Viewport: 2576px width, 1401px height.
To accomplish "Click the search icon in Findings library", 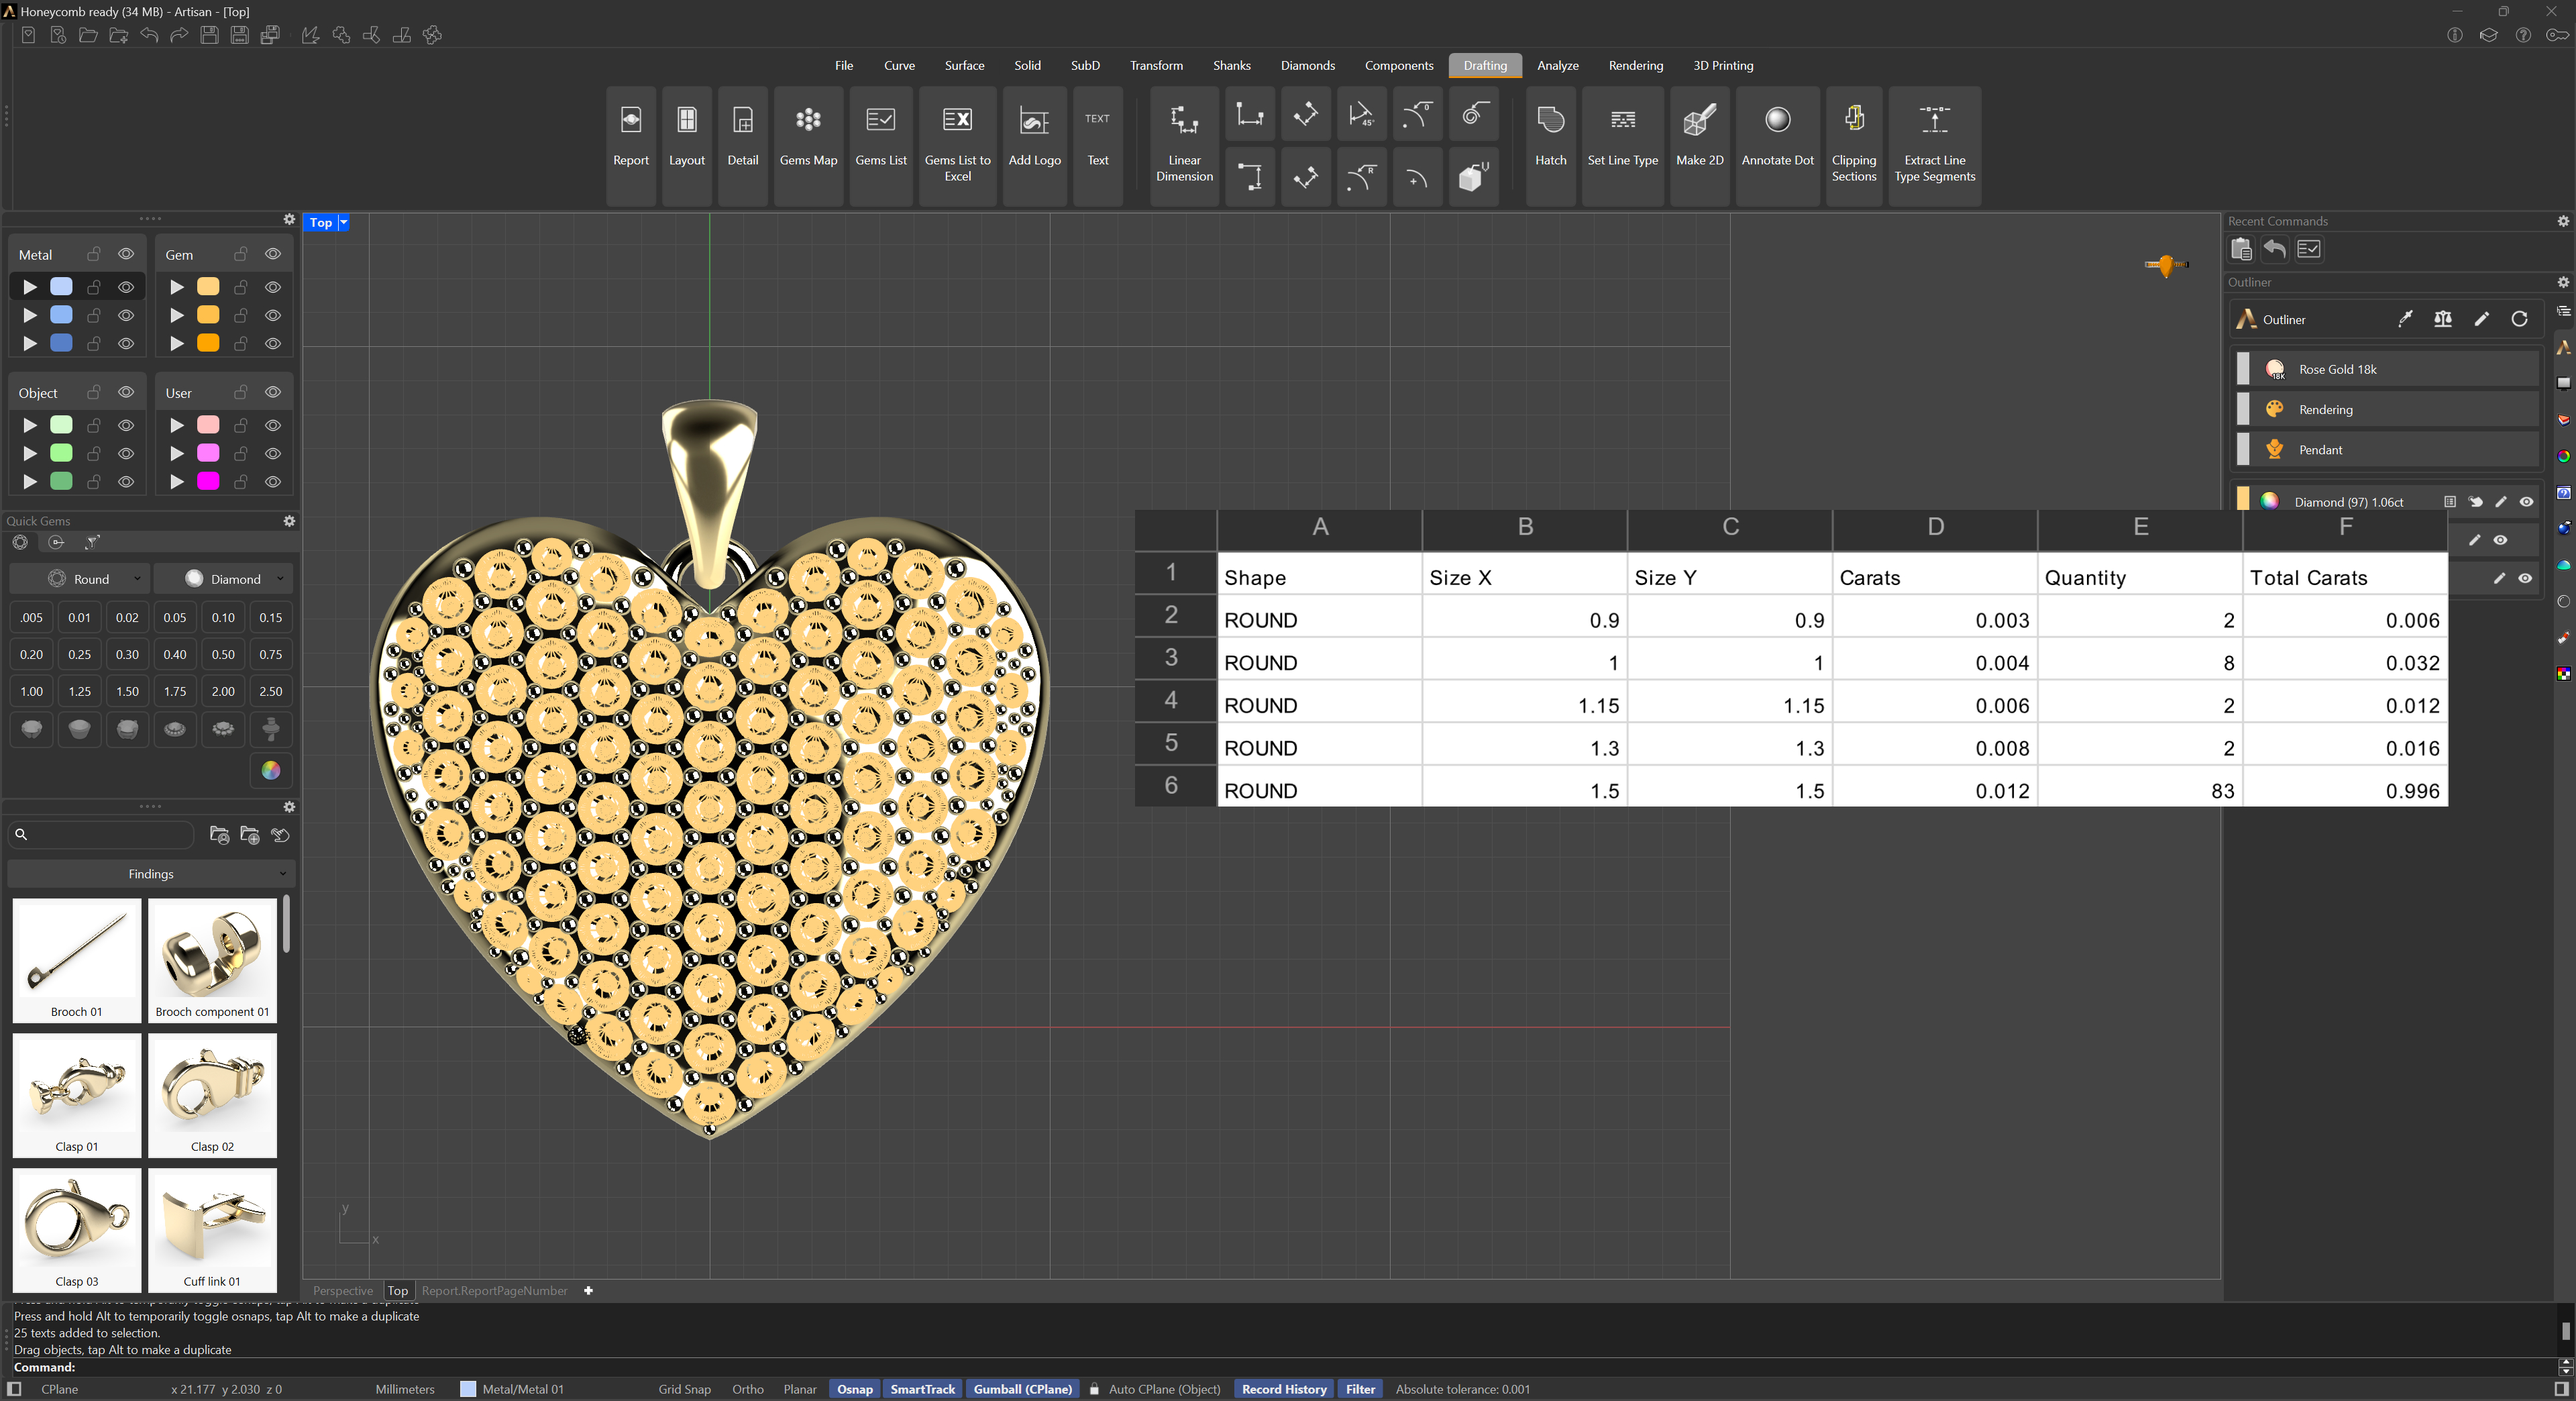I will pos(21,834).
